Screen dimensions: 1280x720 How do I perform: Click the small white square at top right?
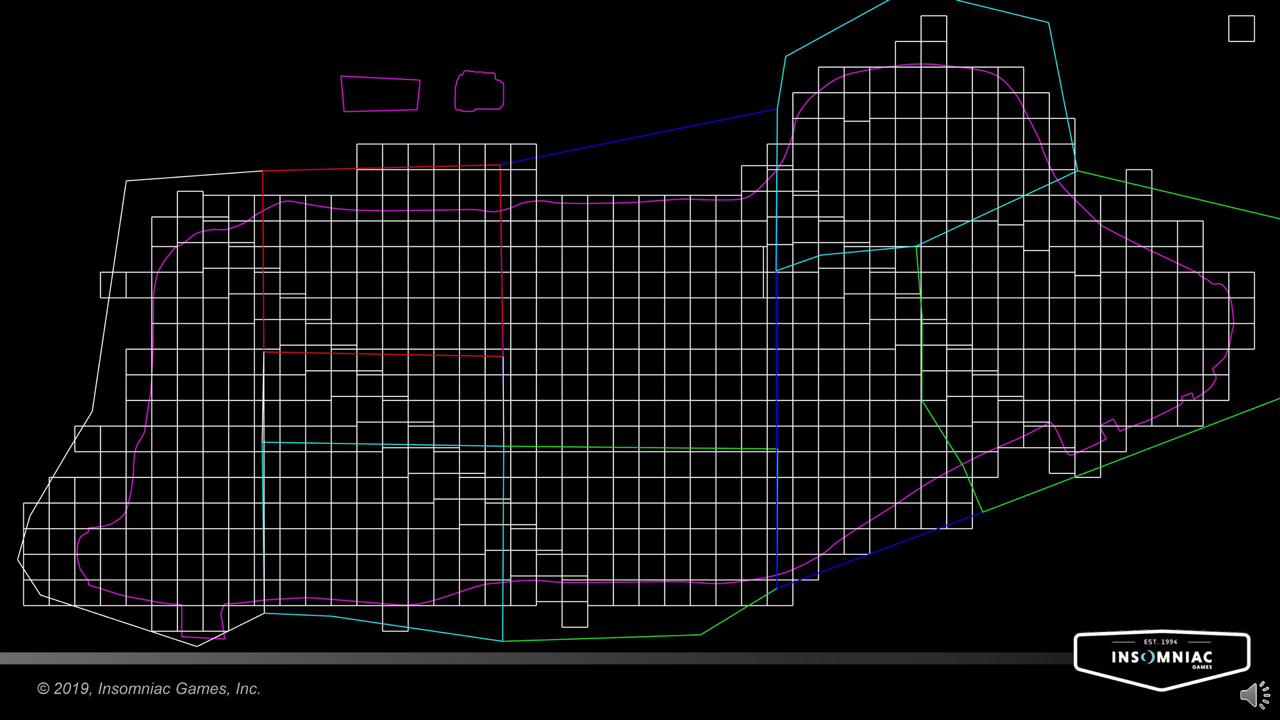(1241, 29)
